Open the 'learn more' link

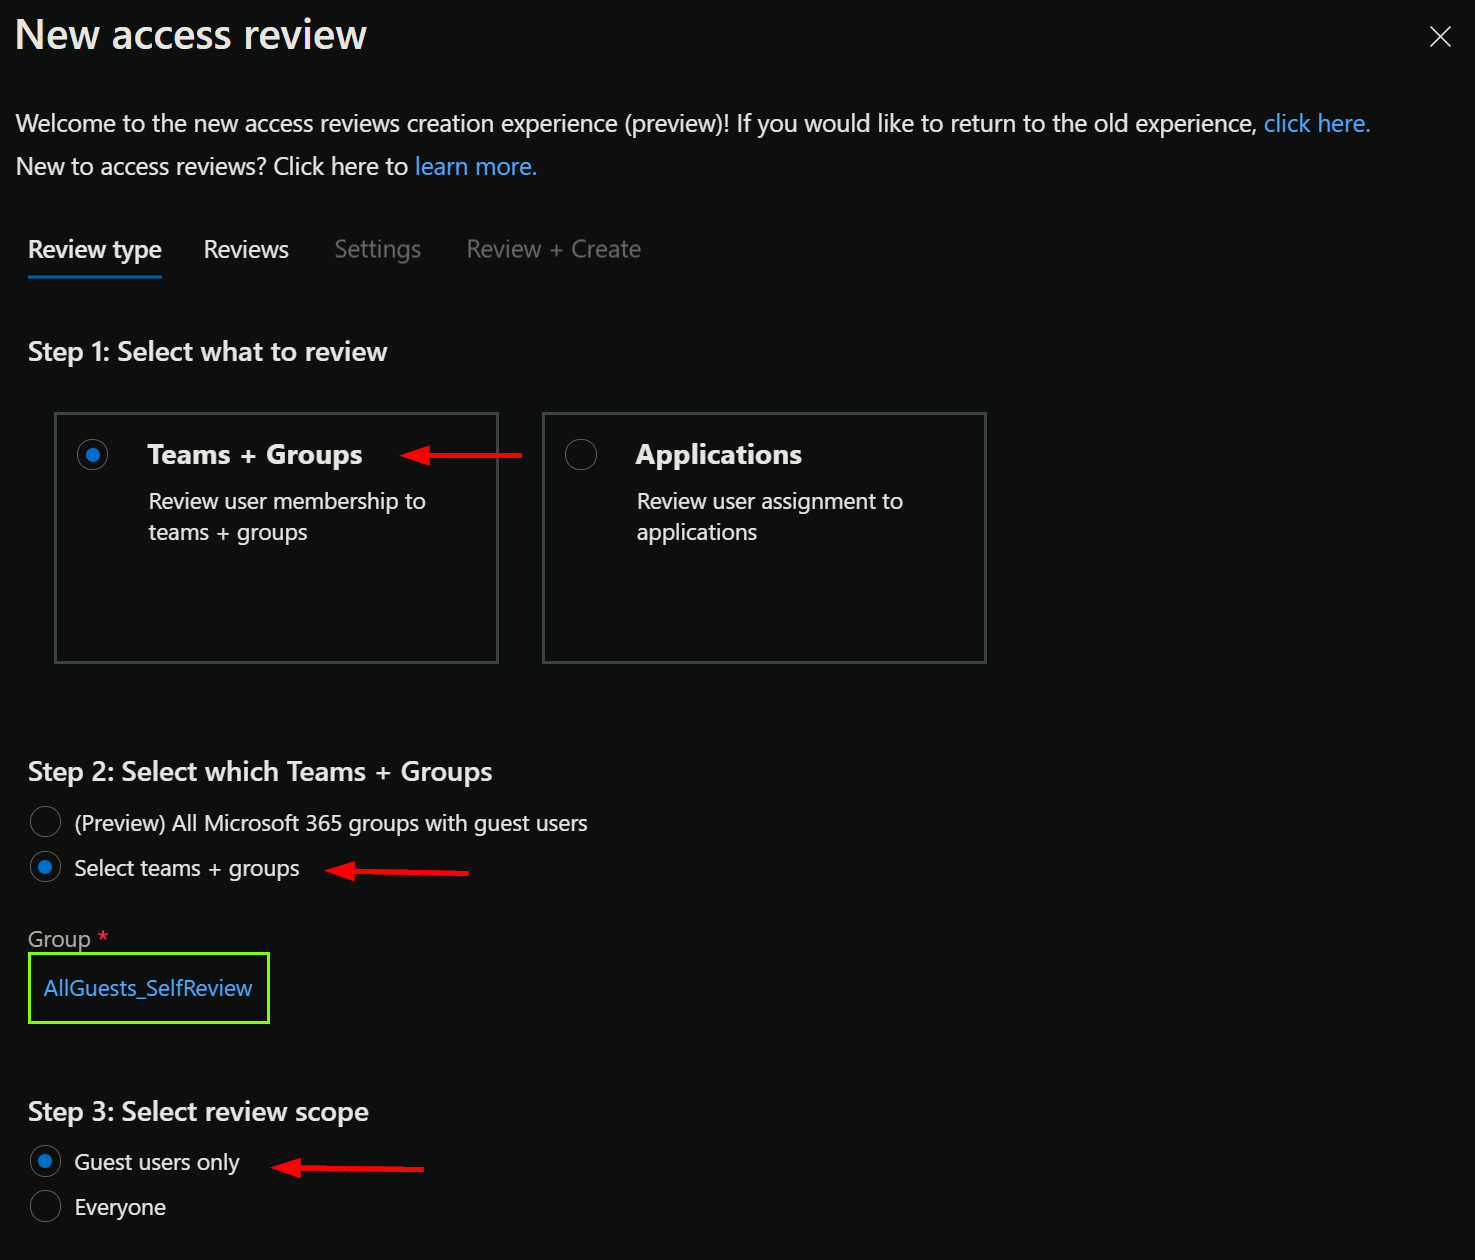tap(475, 167)
